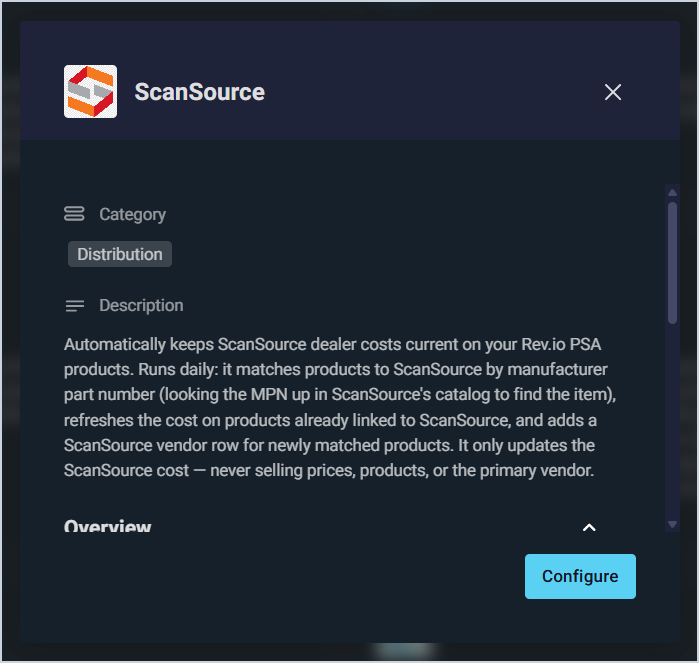Image resolution: width=699 pixels, height=663 pixels.
Task: Click the Category label text
Action: point(132,214)
